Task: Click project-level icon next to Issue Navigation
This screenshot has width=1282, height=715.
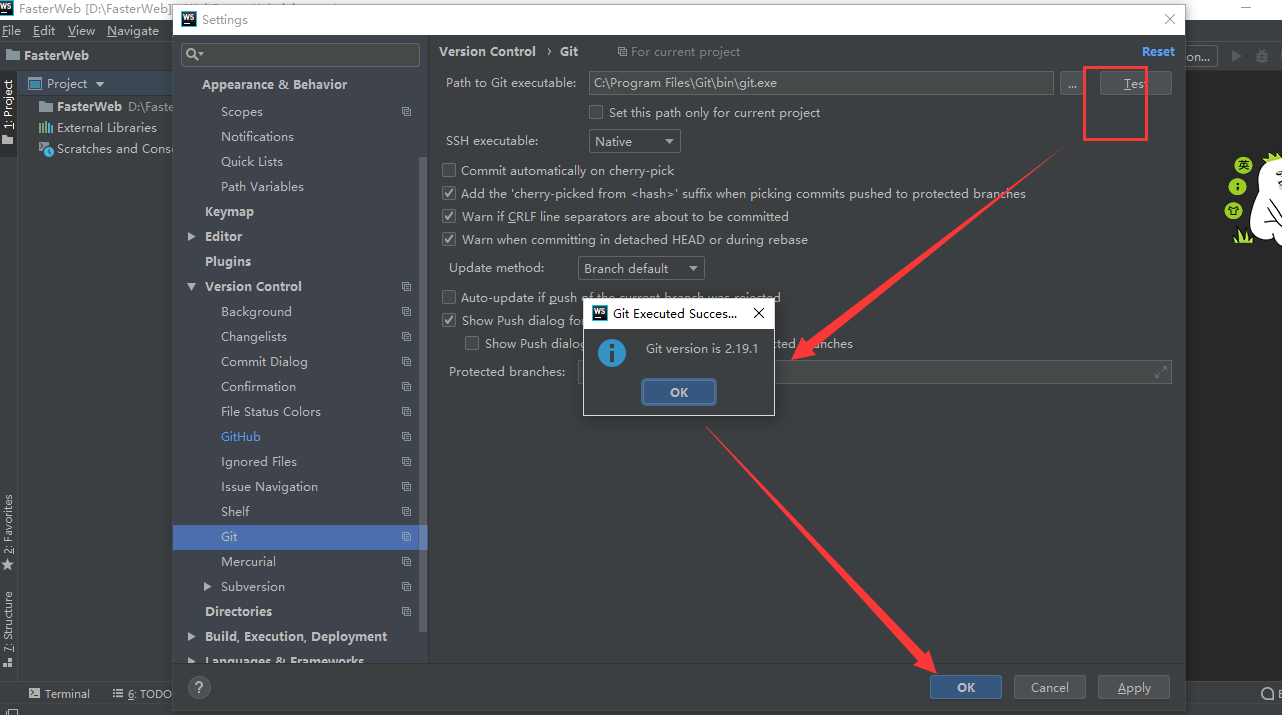Action: pos(407,487)
